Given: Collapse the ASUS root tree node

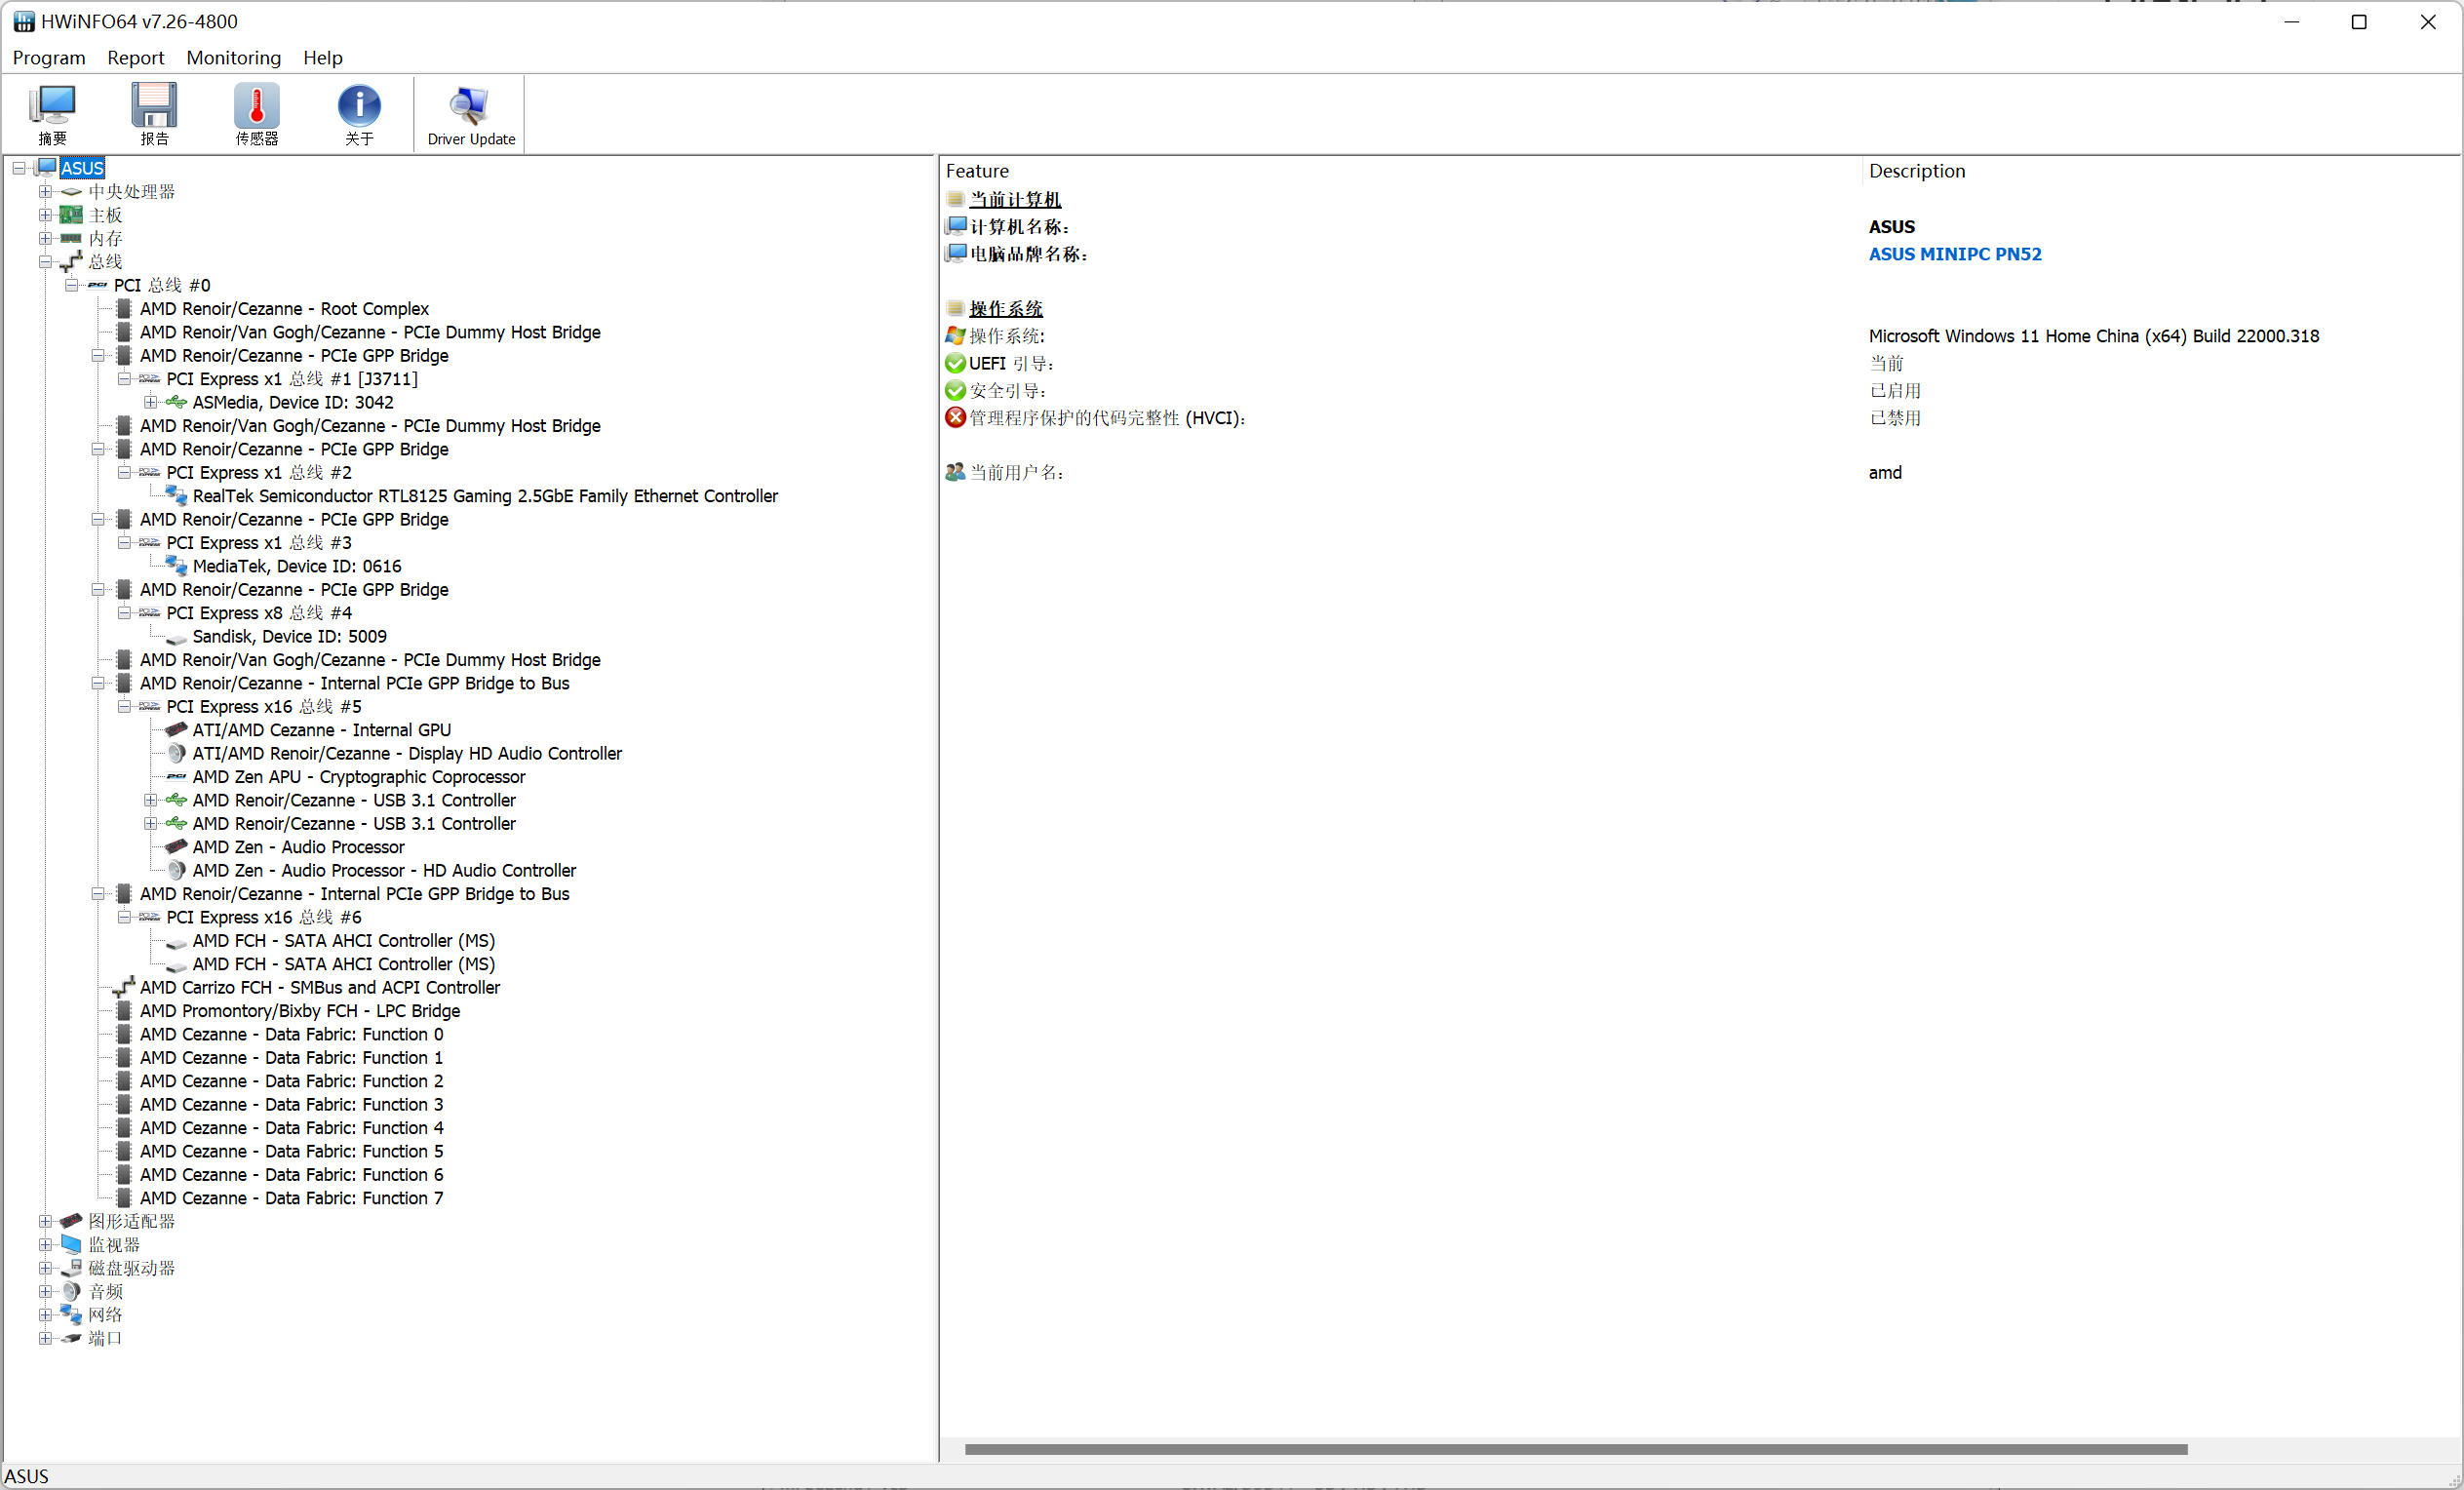Looking at the screenshot, I should coord(19,168).
